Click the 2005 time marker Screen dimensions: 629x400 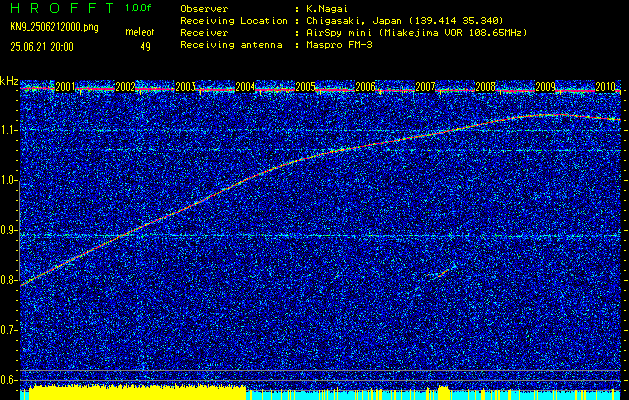[x=305, y=87]
